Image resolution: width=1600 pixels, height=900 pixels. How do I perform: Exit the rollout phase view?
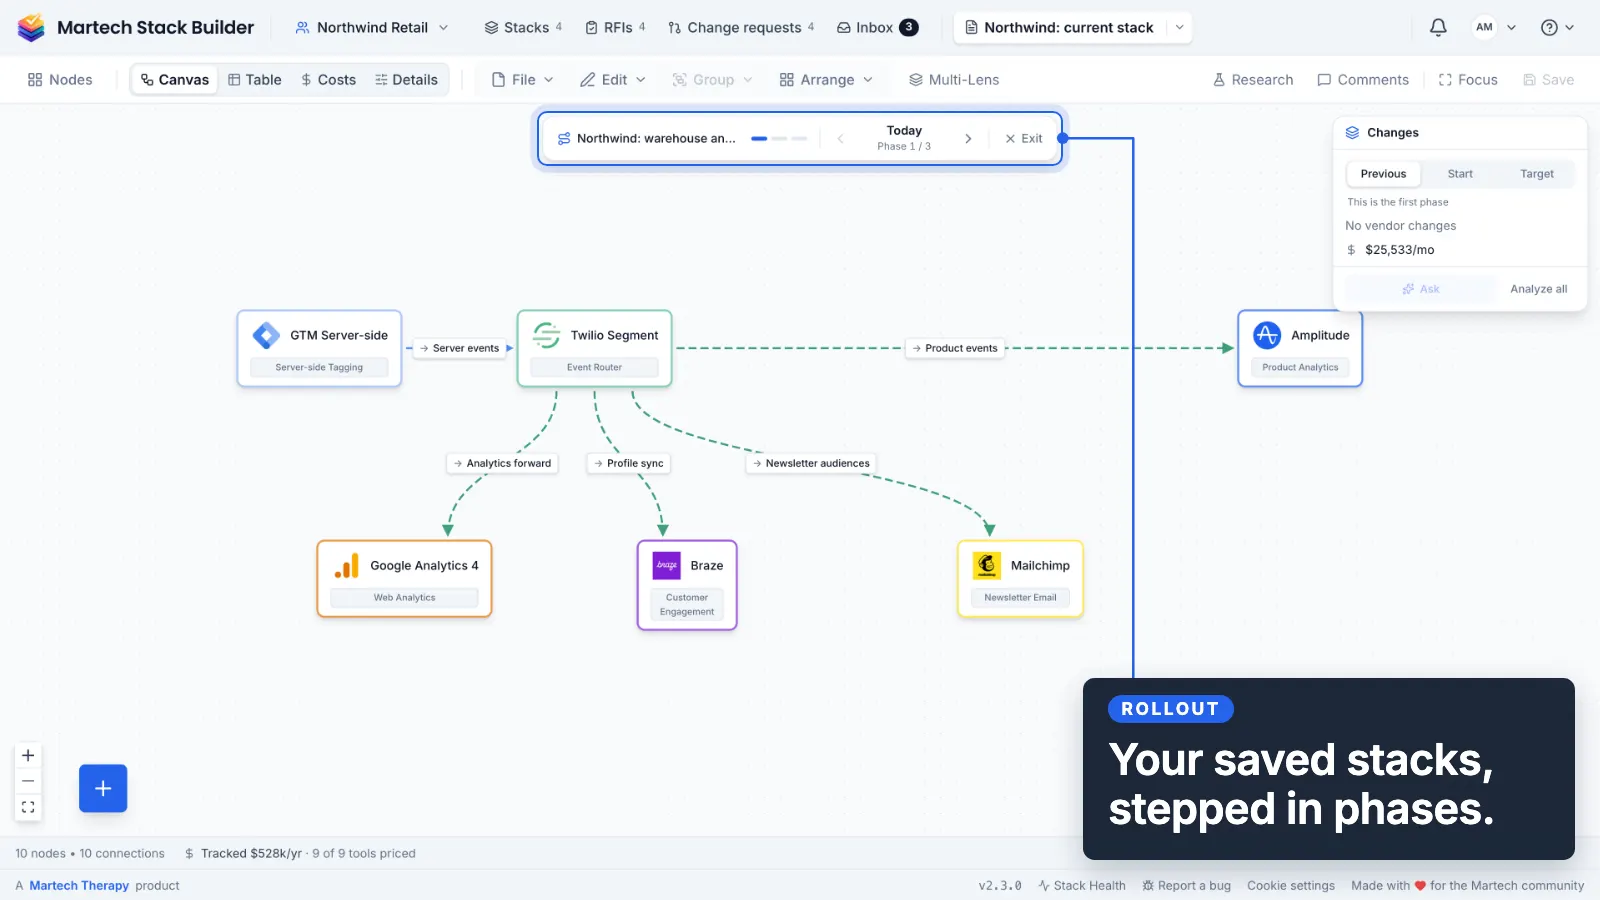point(1024,138)
